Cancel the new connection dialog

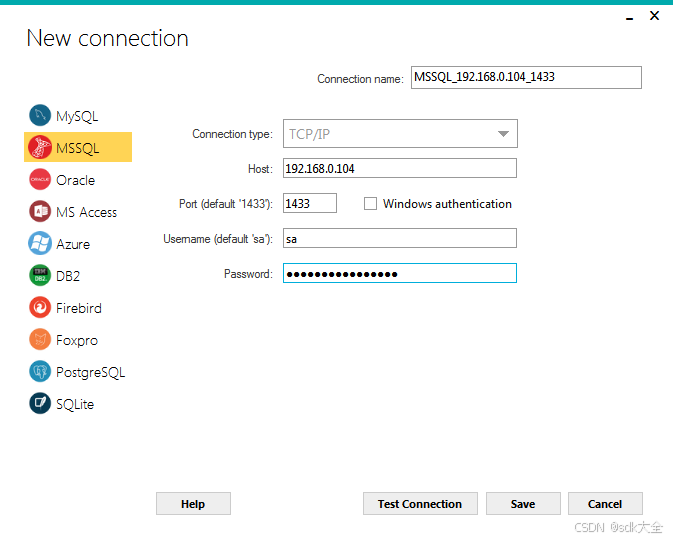(605, 504)
